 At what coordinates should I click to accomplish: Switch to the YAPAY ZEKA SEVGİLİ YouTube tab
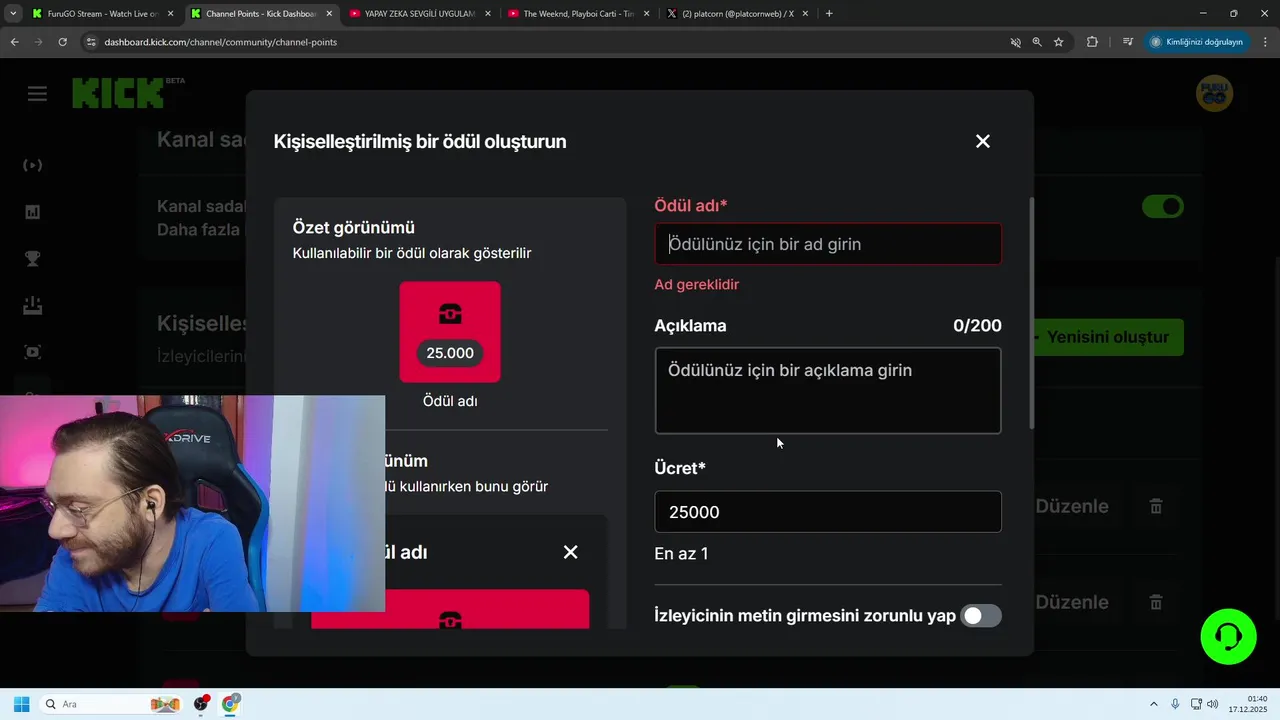(x=420, y=14)
